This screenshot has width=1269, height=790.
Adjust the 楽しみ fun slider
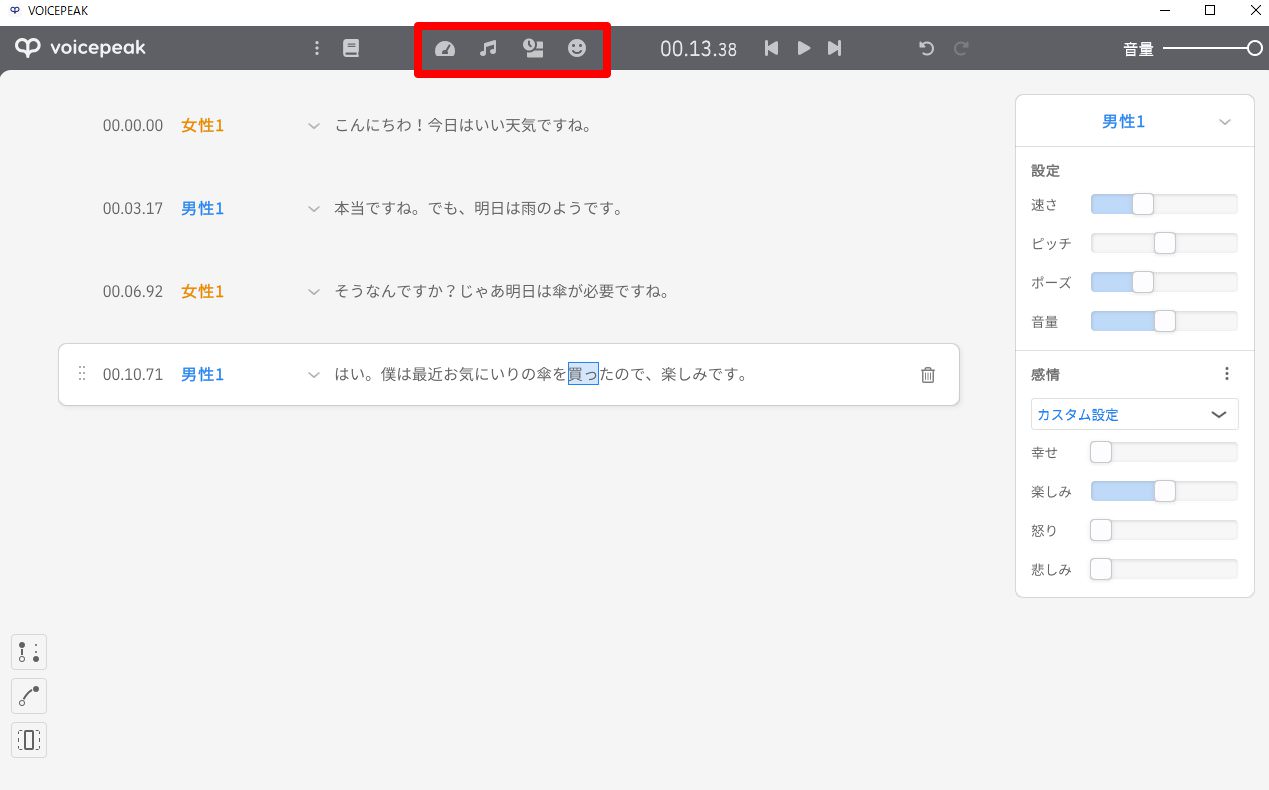(x=1164, y=491)
